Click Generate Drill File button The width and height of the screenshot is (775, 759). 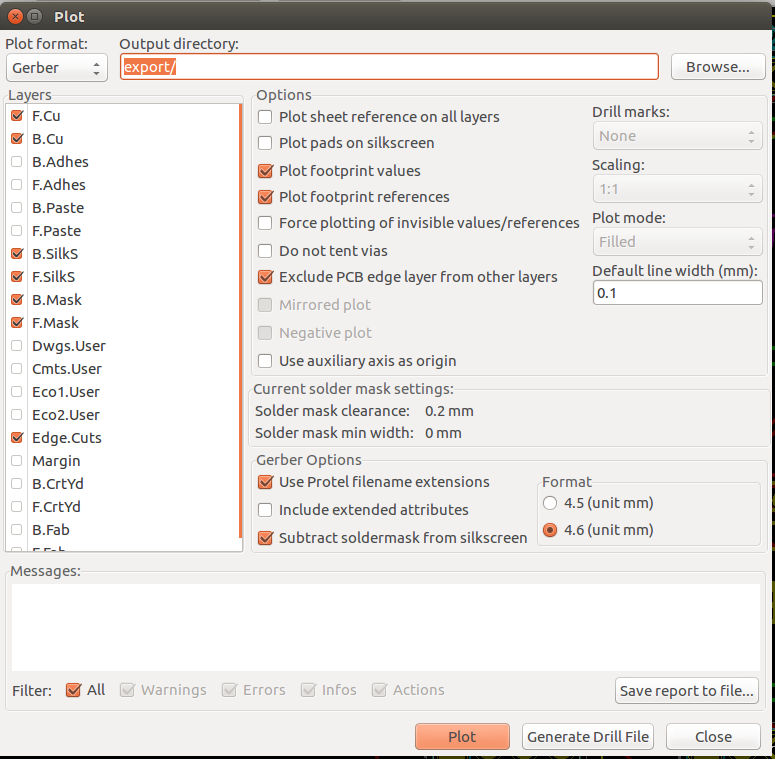pos(588,737)
